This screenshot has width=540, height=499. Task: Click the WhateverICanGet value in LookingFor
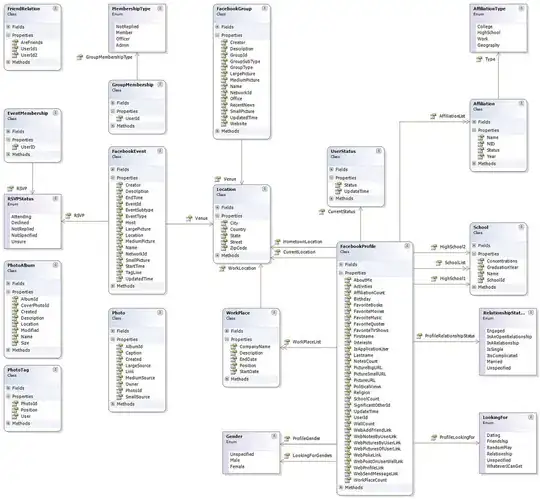(505, 466)
